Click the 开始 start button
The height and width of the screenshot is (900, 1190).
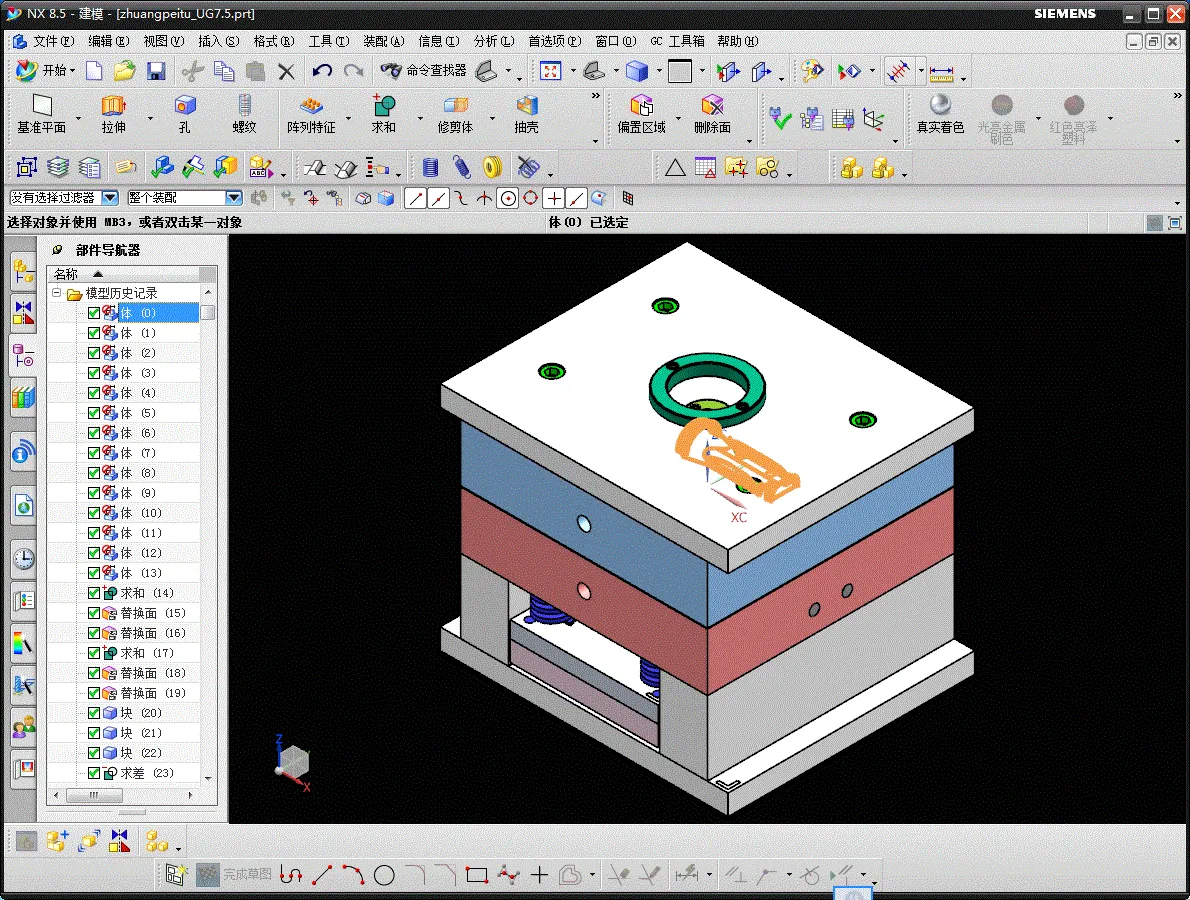click(42, 71)
